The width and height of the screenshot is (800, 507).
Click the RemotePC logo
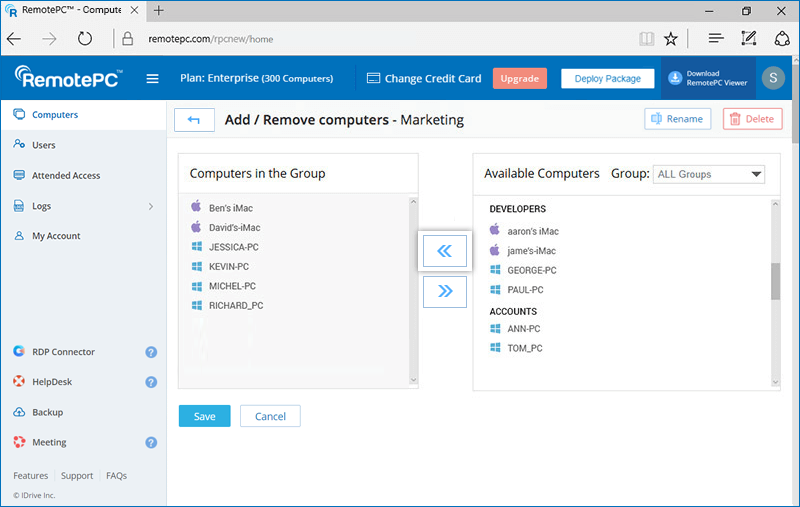tap(68, 78)
